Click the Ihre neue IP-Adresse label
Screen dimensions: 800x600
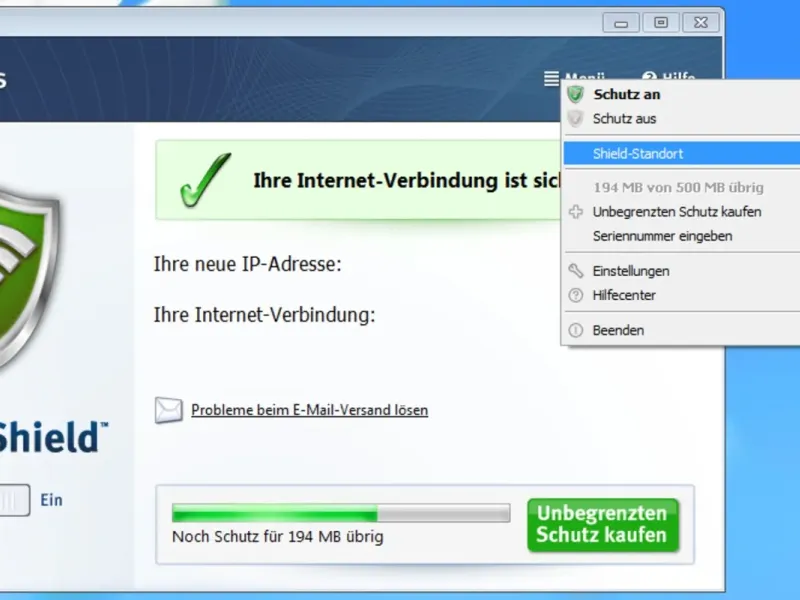(x=247, y=264)
